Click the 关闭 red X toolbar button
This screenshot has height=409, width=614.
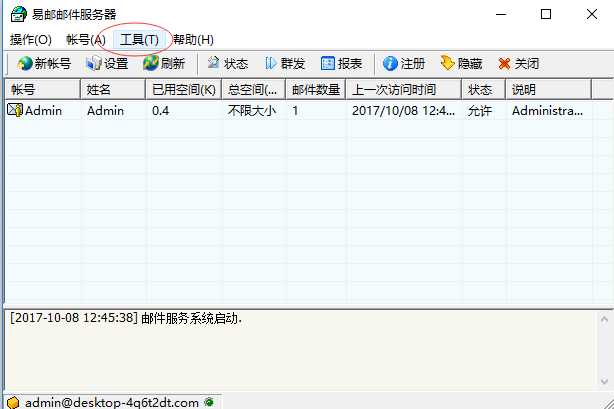[519, 63]
